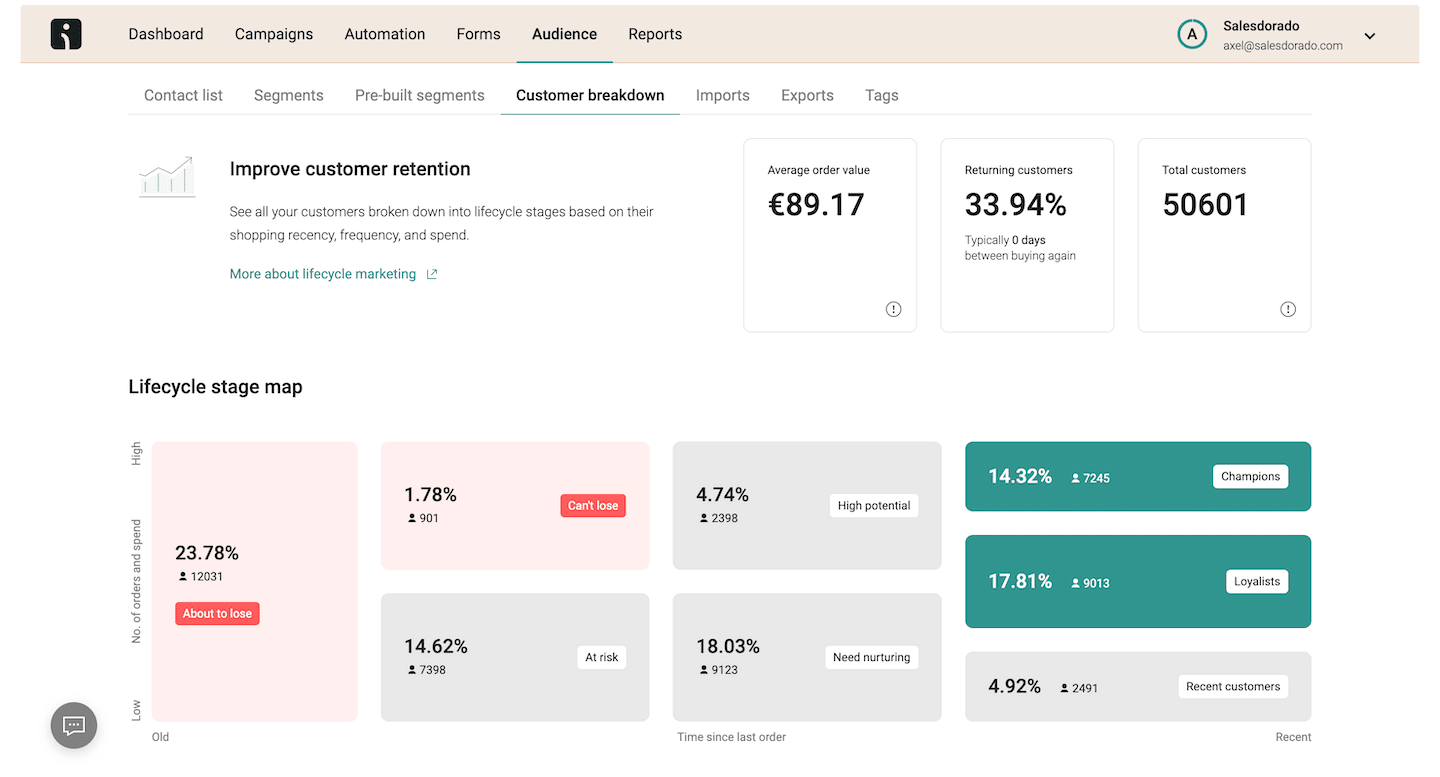The width and height of the screenshot is (1440, 777).
Task: Open the Need nurturing stage tile
Action: 807,657
